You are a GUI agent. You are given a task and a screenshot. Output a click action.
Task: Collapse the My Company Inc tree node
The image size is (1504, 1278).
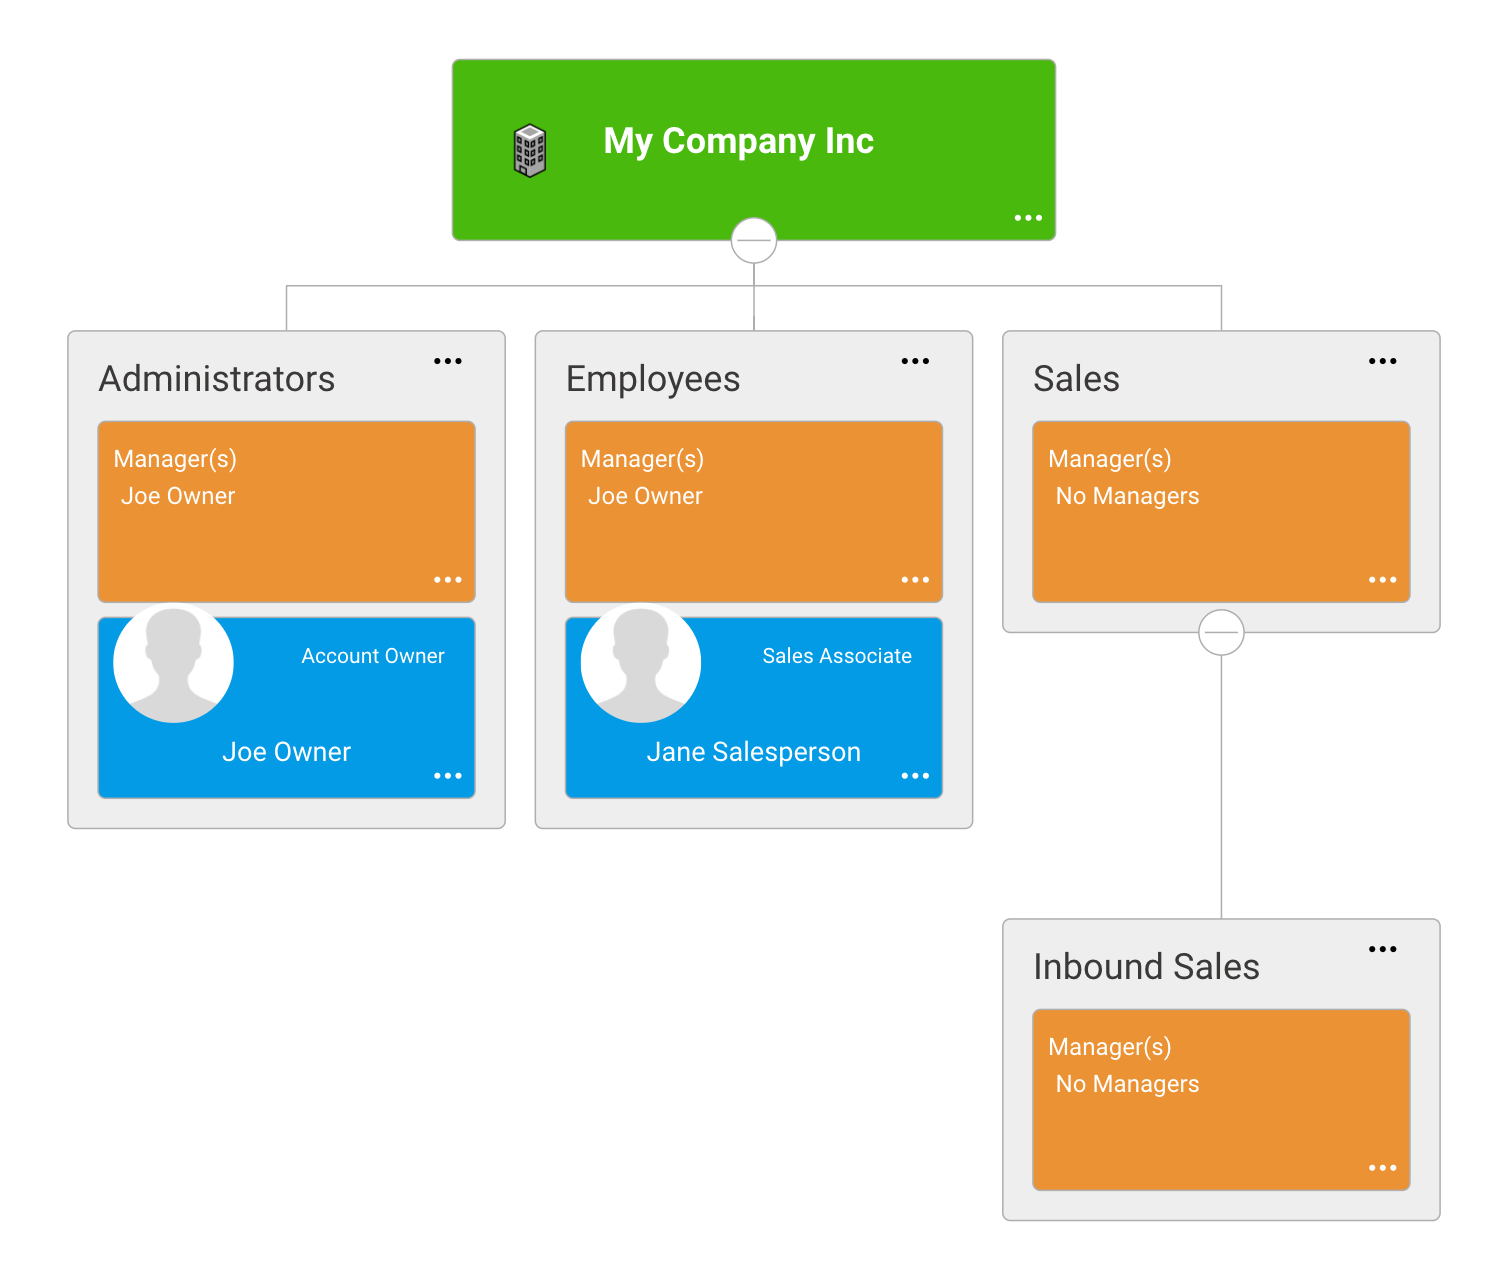754,240
